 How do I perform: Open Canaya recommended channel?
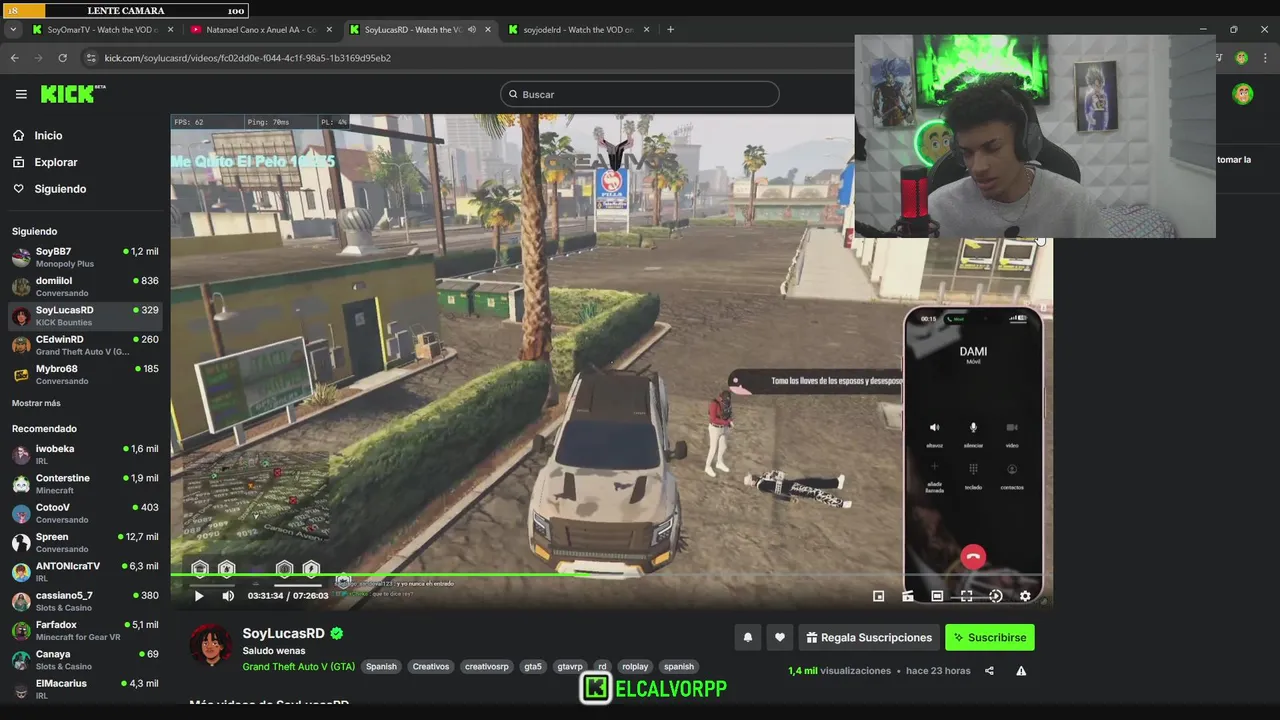pyautogui.click(x=85, y=659)
